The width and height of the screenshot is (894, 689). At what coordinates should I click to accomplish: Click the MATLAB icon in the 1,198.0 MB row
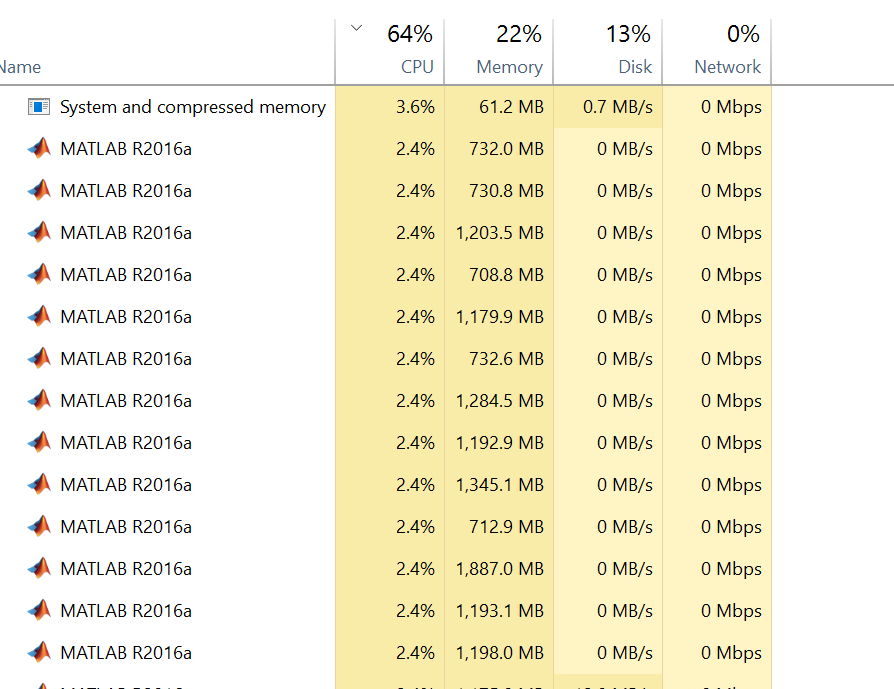pos(39,652)
